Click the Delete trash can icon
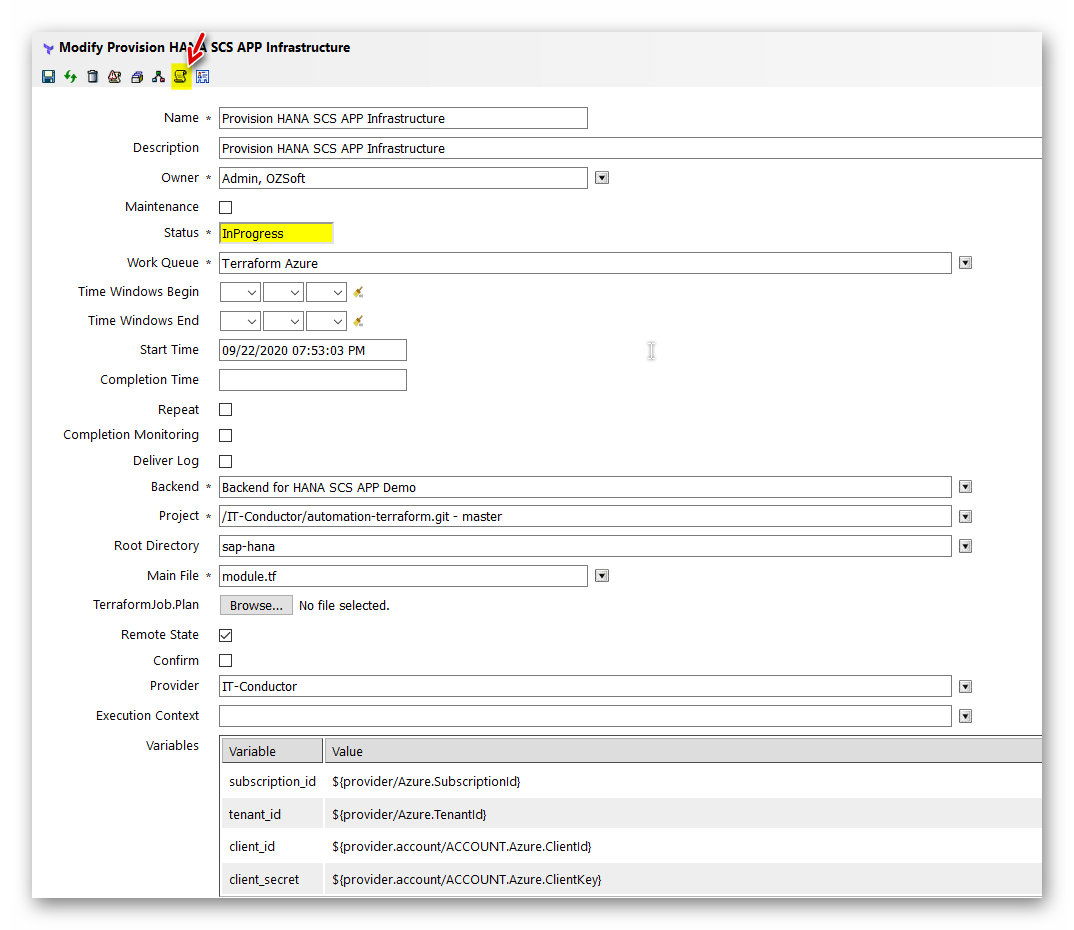1074x930 pixels. [x=92, y=77]
